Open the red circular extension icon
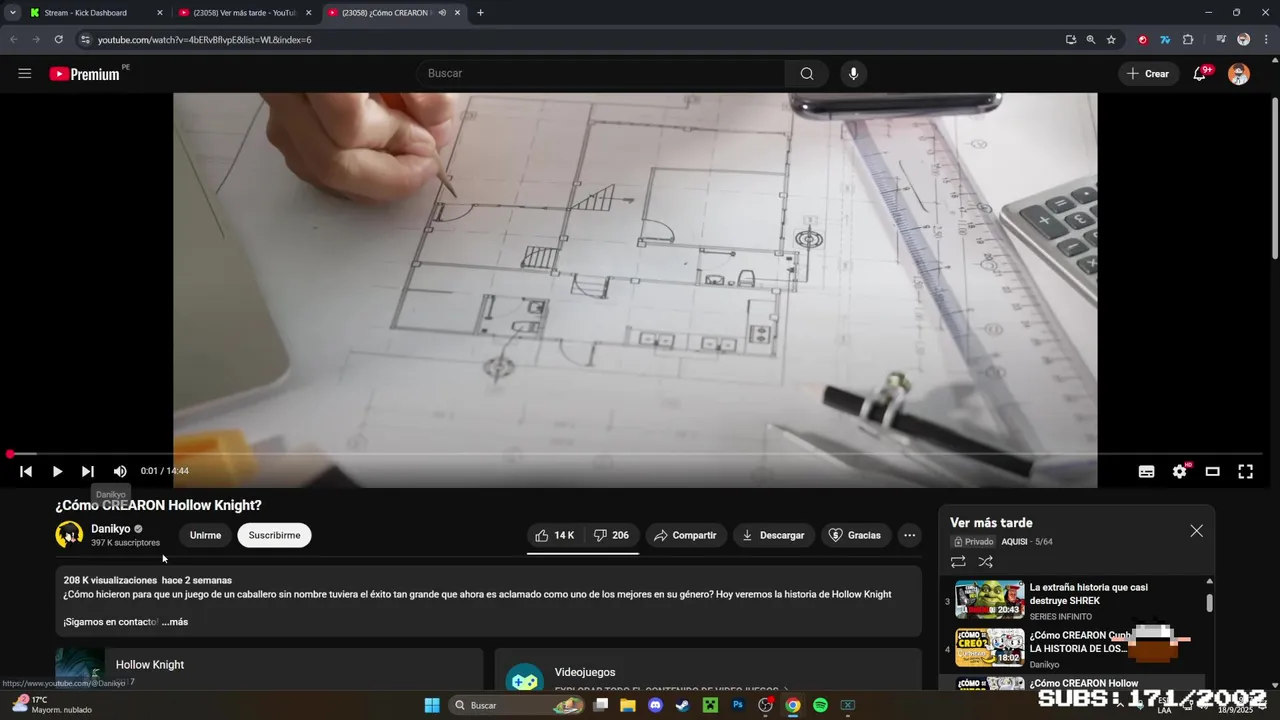Image resolution: width=1280 pixels, height=720 pixels. point(1143,40)
